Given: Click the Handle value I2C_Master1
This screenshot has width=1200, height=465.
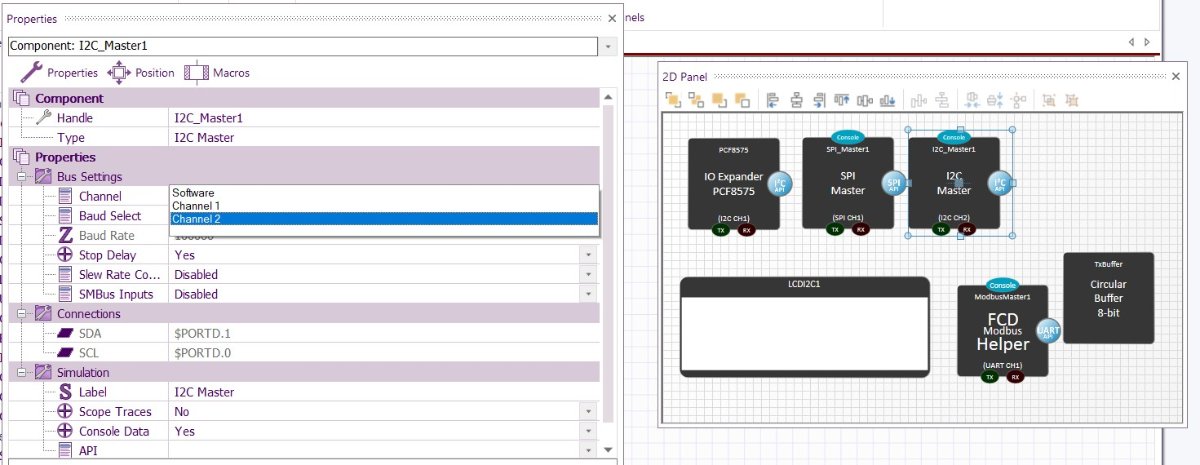Looking at the screenshot, I should 209,118.
